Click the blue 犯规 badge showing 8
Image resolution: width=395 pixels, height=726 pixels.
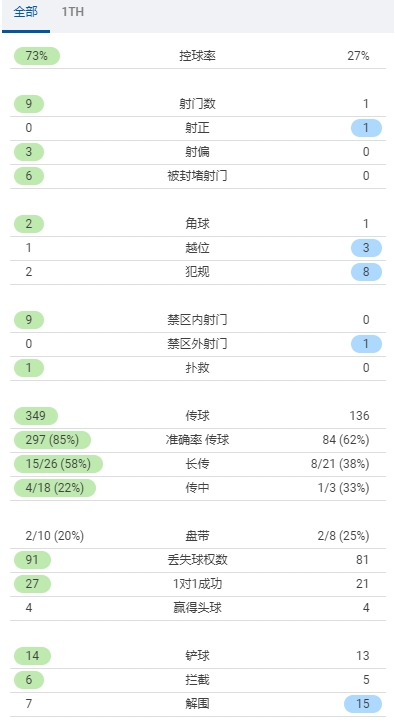point(366,272)
